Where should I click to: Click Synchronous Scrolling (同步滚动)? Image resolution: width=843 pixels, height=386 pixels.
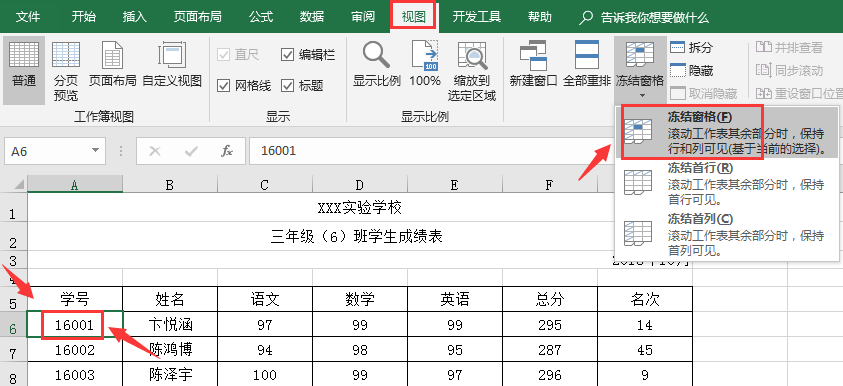pos(789,70)
